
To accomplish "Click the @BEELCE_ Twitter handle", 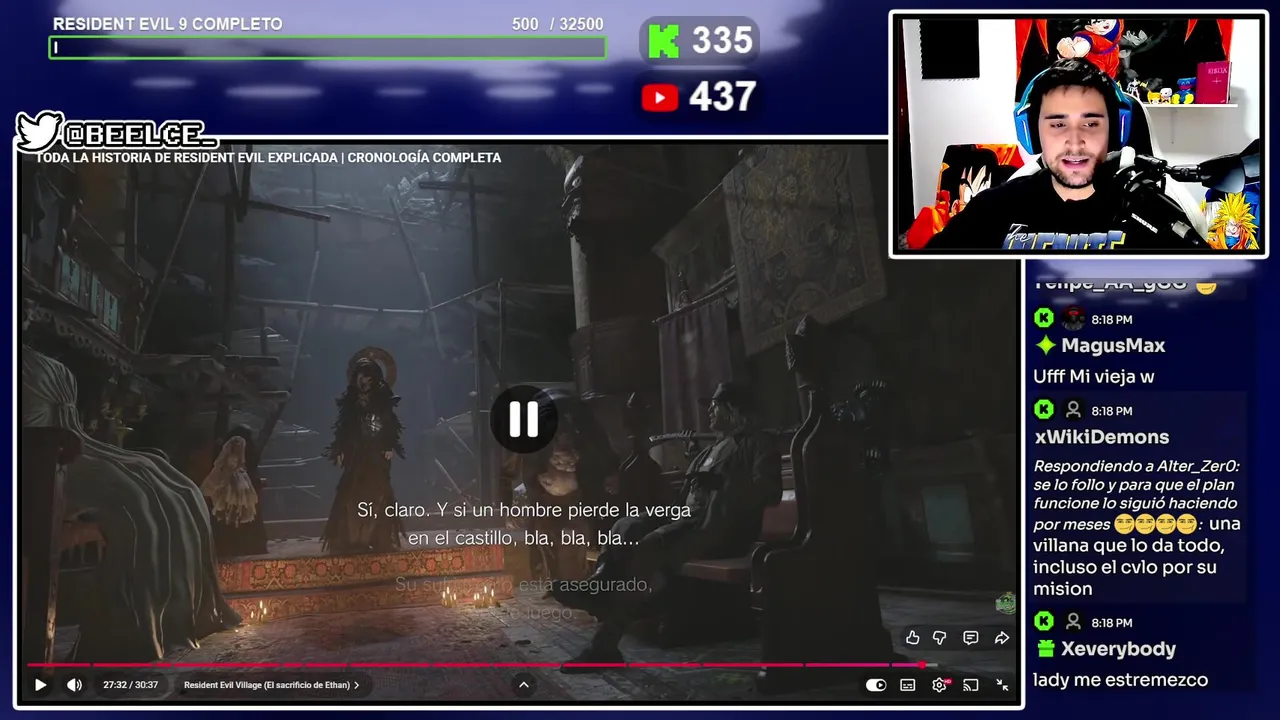I will (x=138, y=134).
